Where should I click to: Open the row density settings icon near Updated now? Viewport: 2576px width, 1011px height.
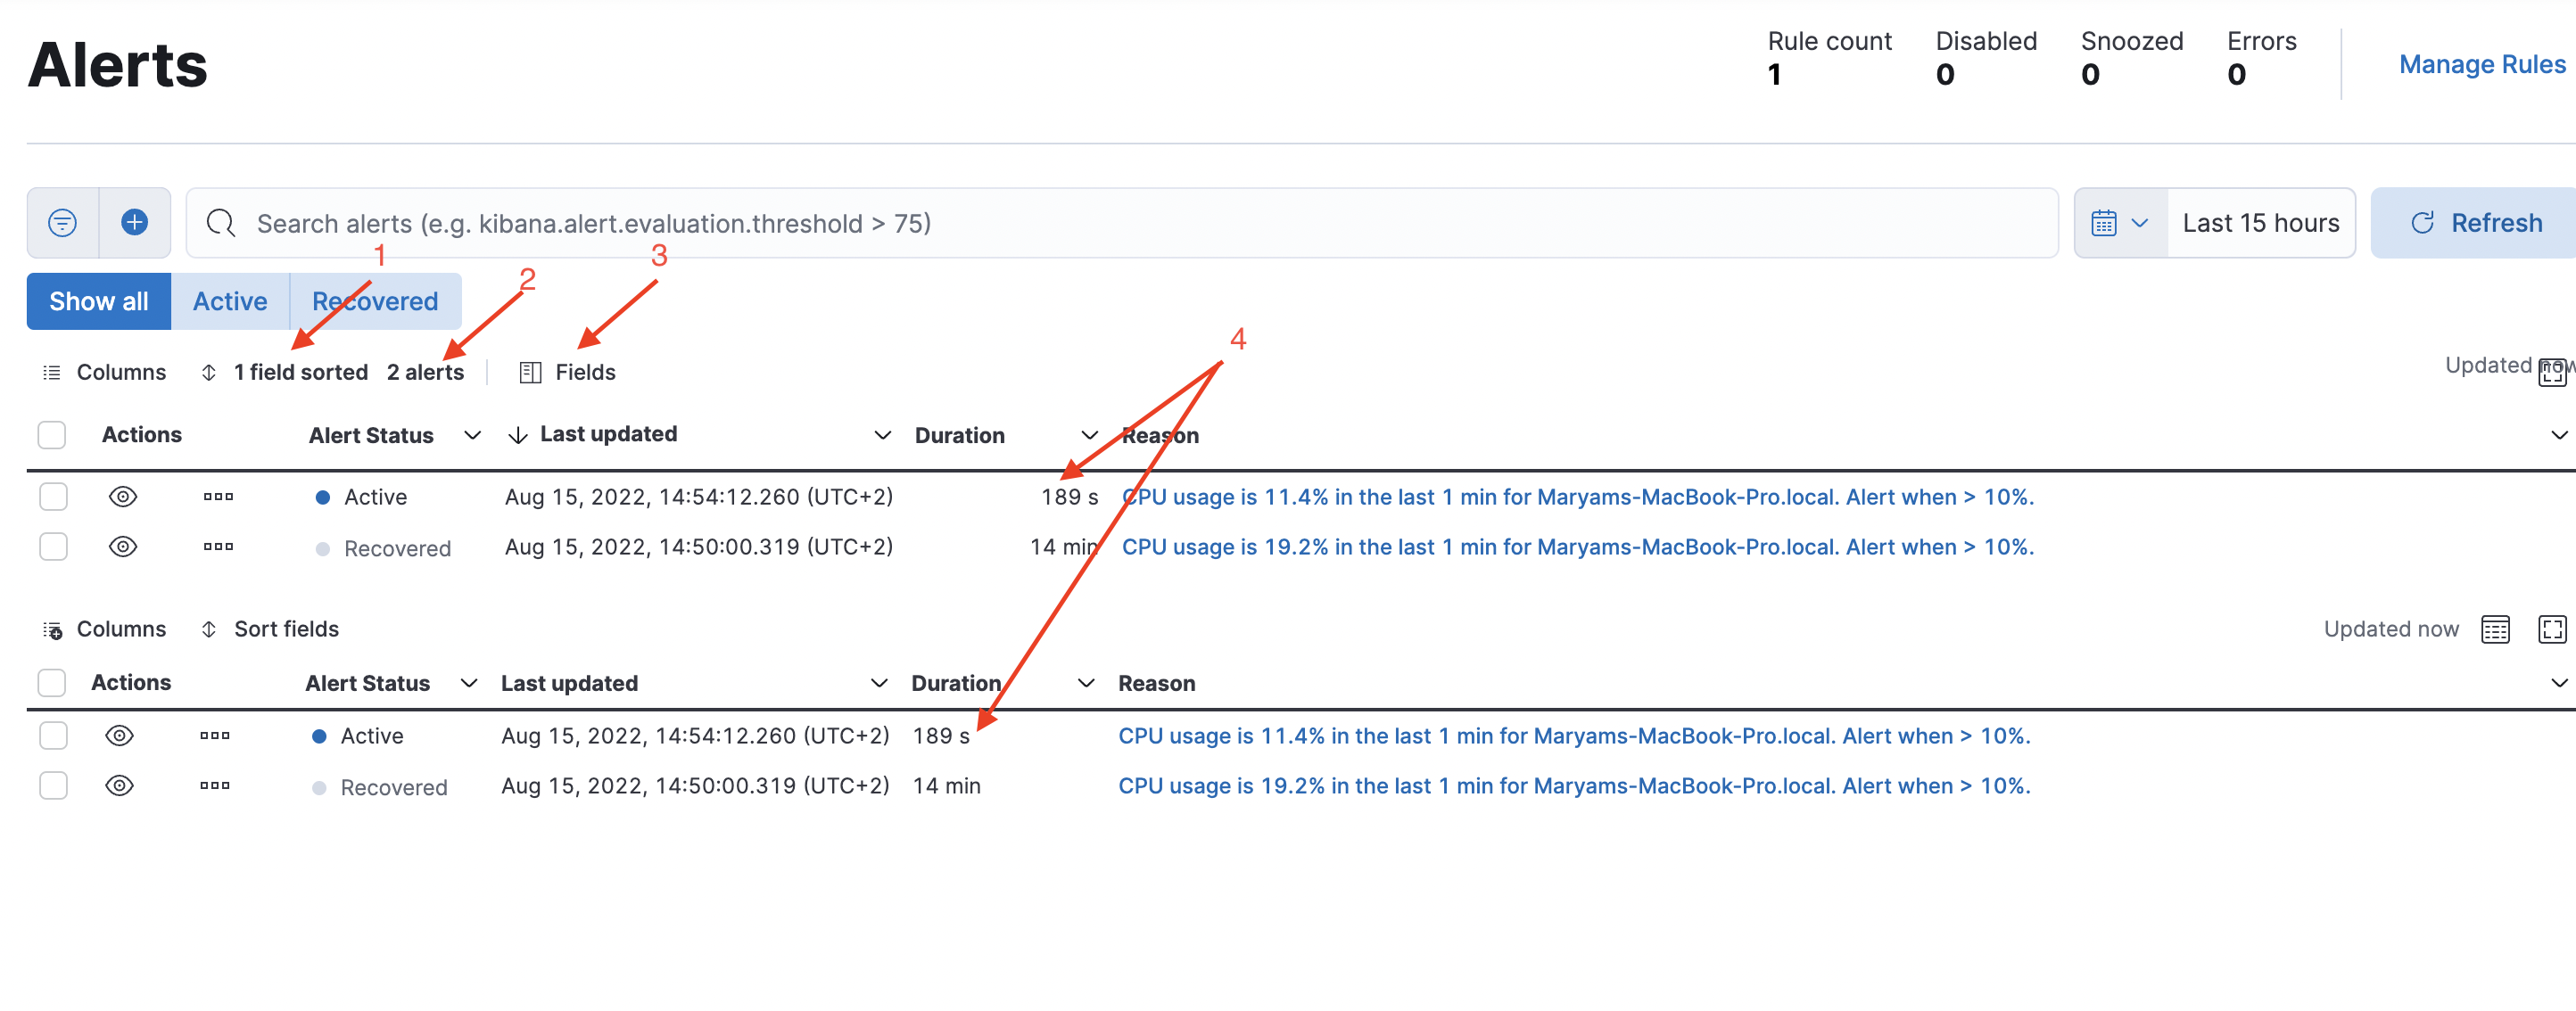pos(2497,629)
